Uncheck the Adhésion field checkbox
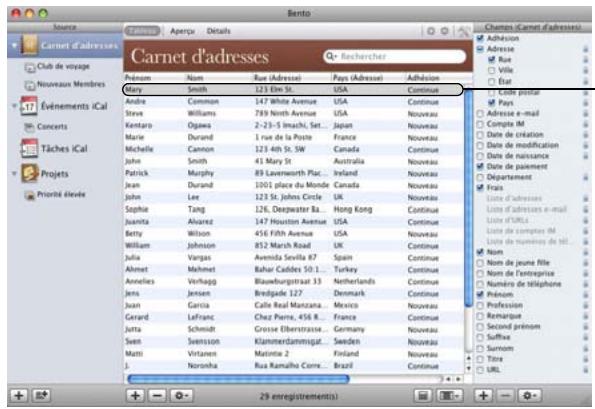 coord(480,38)
